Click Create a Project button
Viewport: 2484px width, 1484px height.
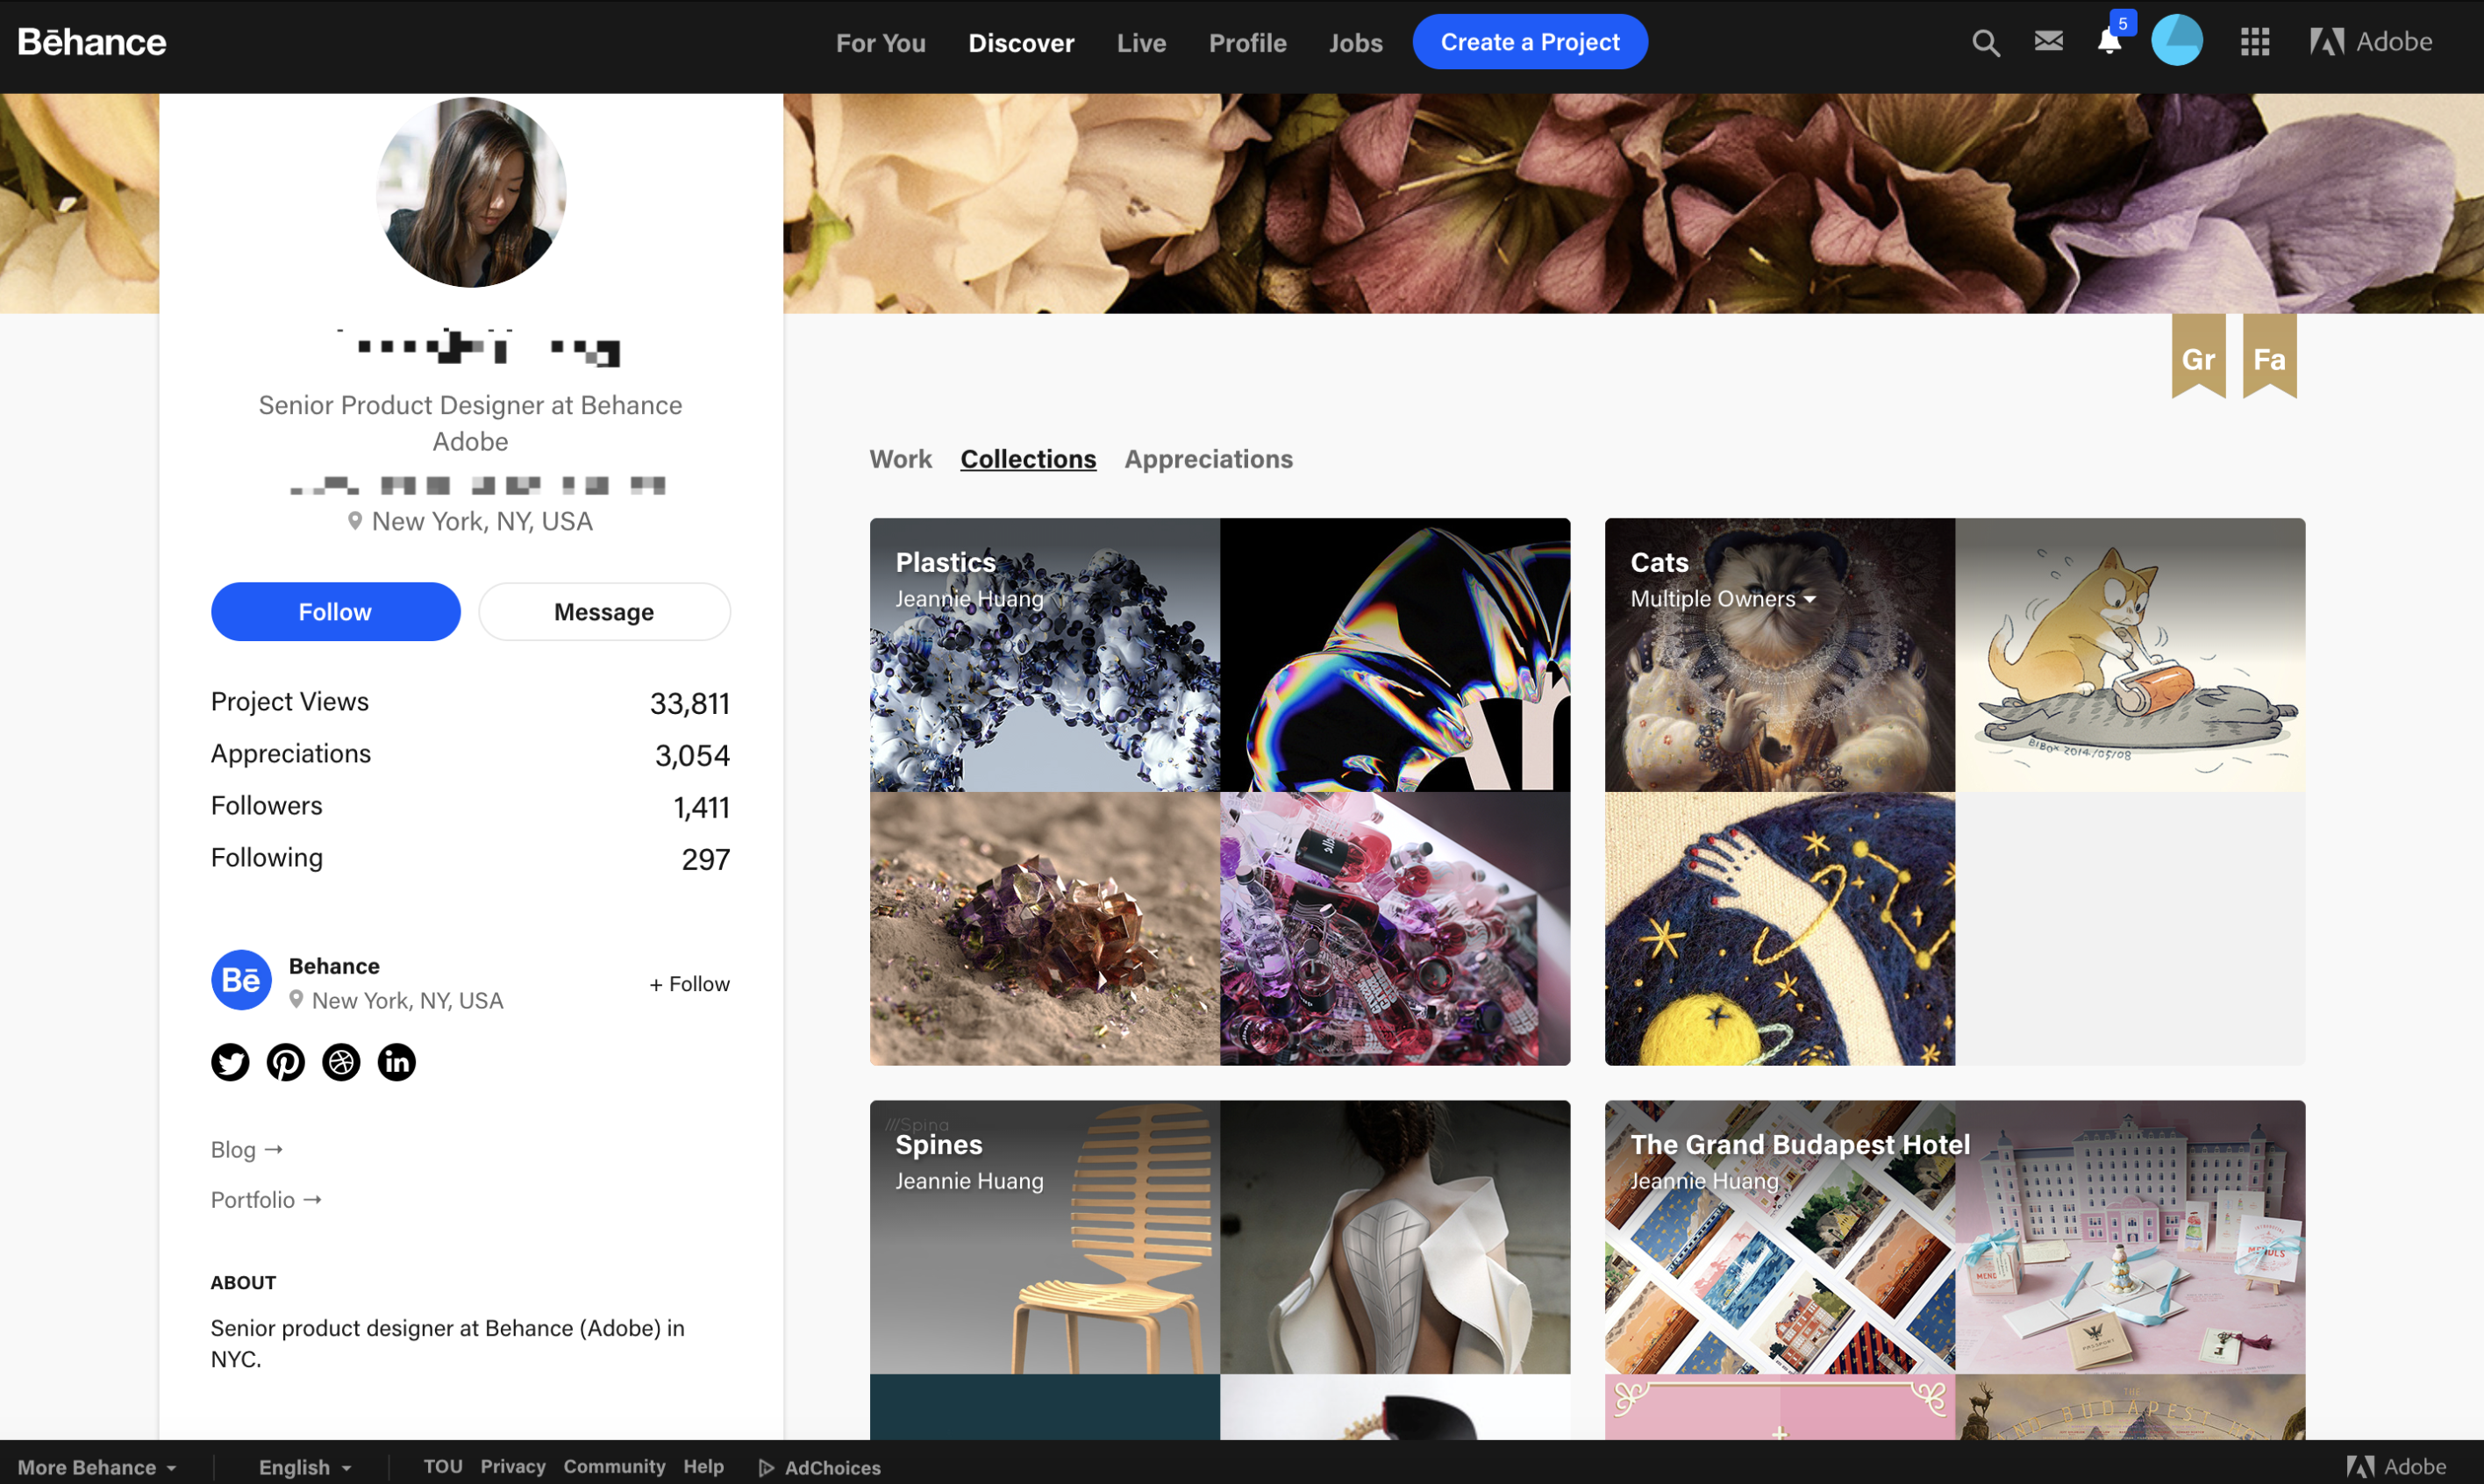(1530, 42)
